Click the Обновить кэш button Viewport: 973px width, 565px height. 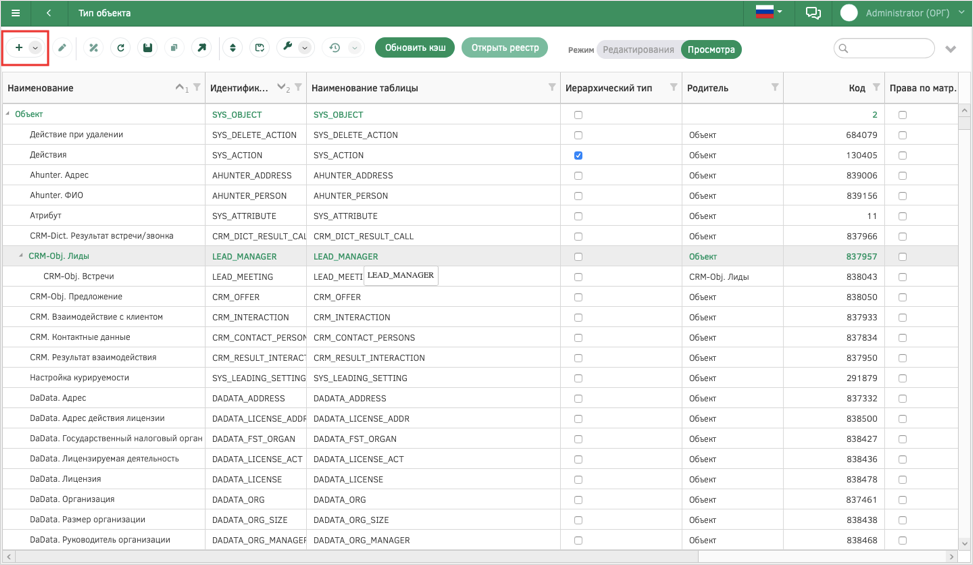point(415,48)
